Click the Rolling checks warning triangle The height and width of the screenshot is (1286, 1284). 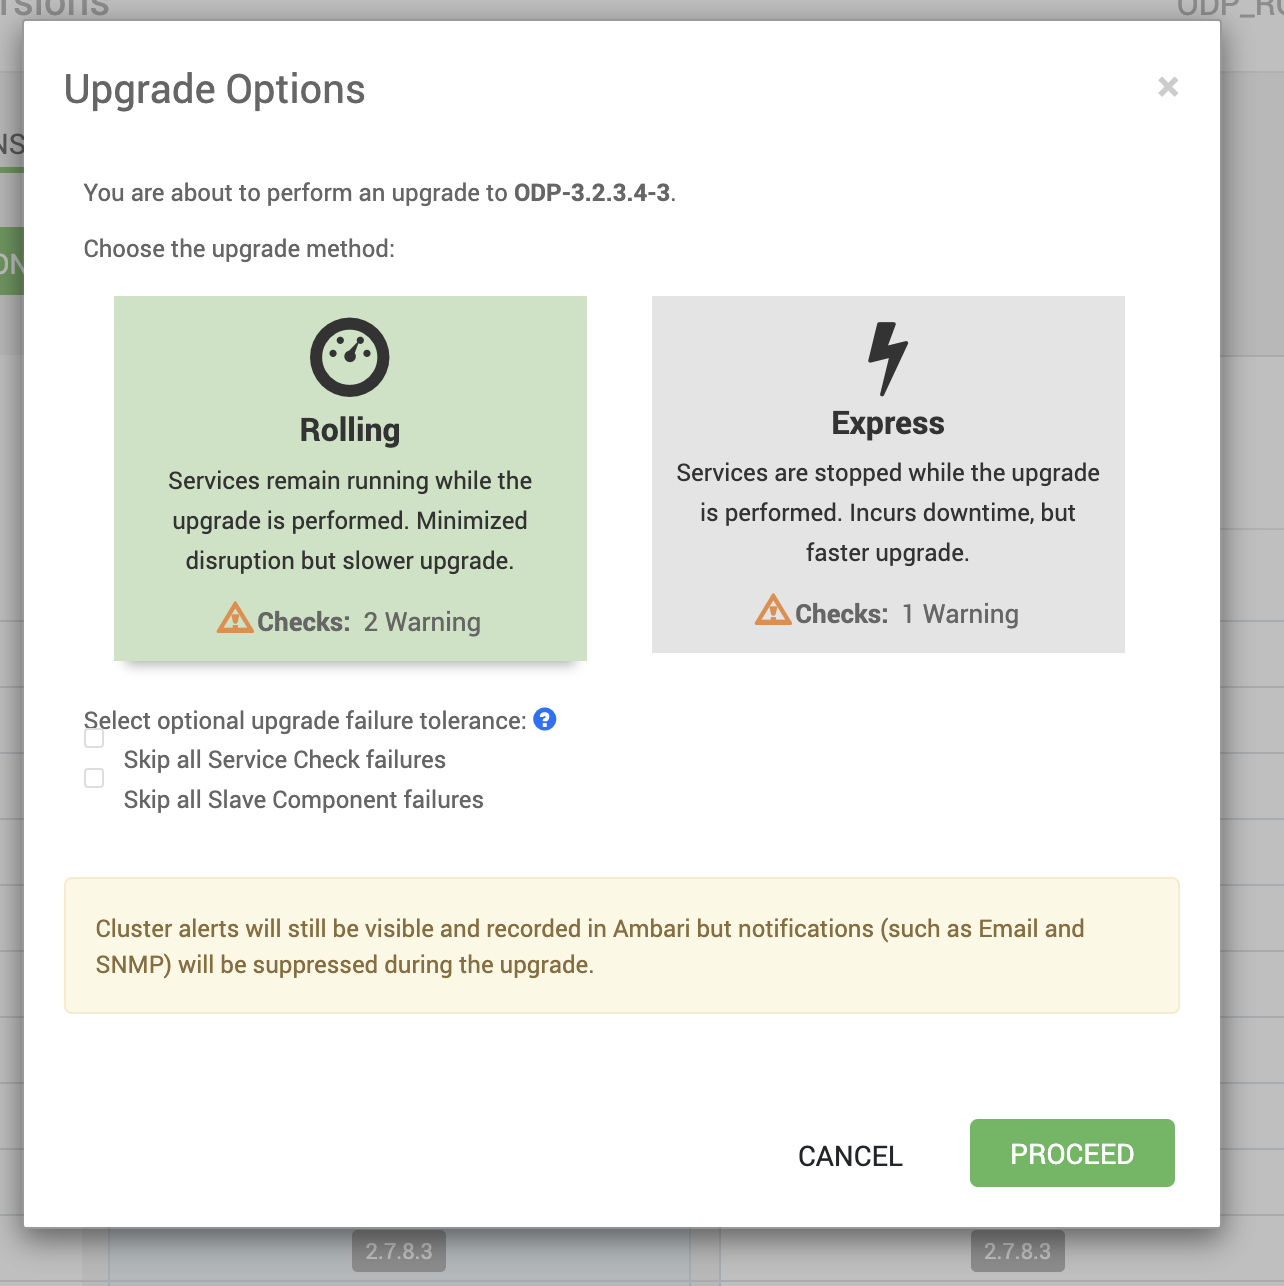coord(235,618)
